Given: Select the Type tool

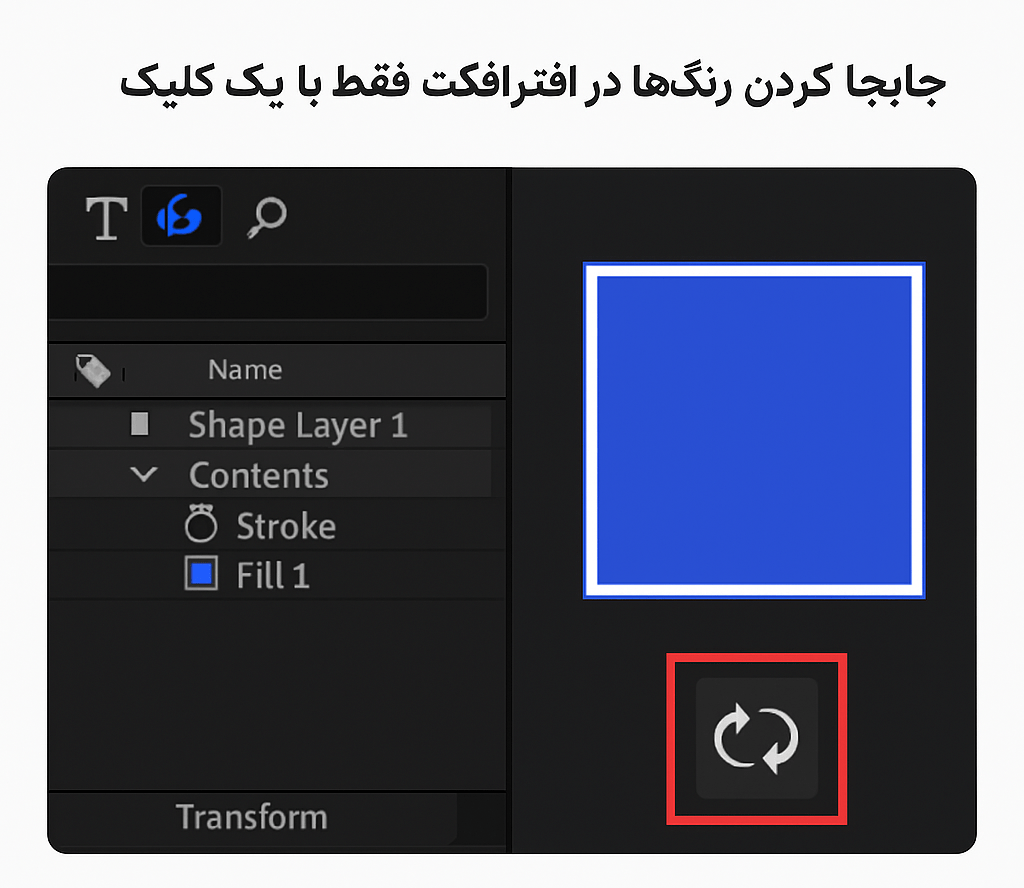Looking at the screenshot, I should 106,217.
